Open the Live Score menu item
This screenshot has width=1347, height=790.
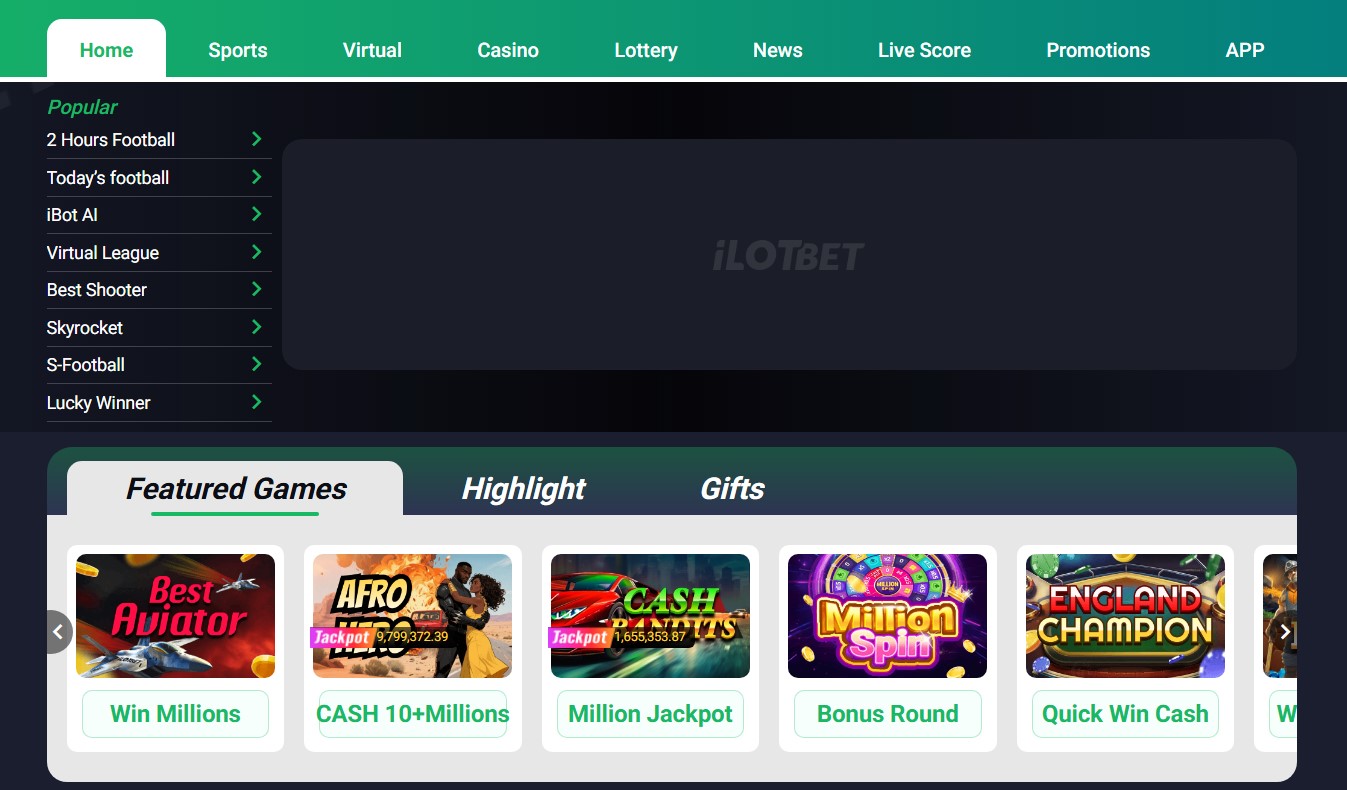pos(924,50)
